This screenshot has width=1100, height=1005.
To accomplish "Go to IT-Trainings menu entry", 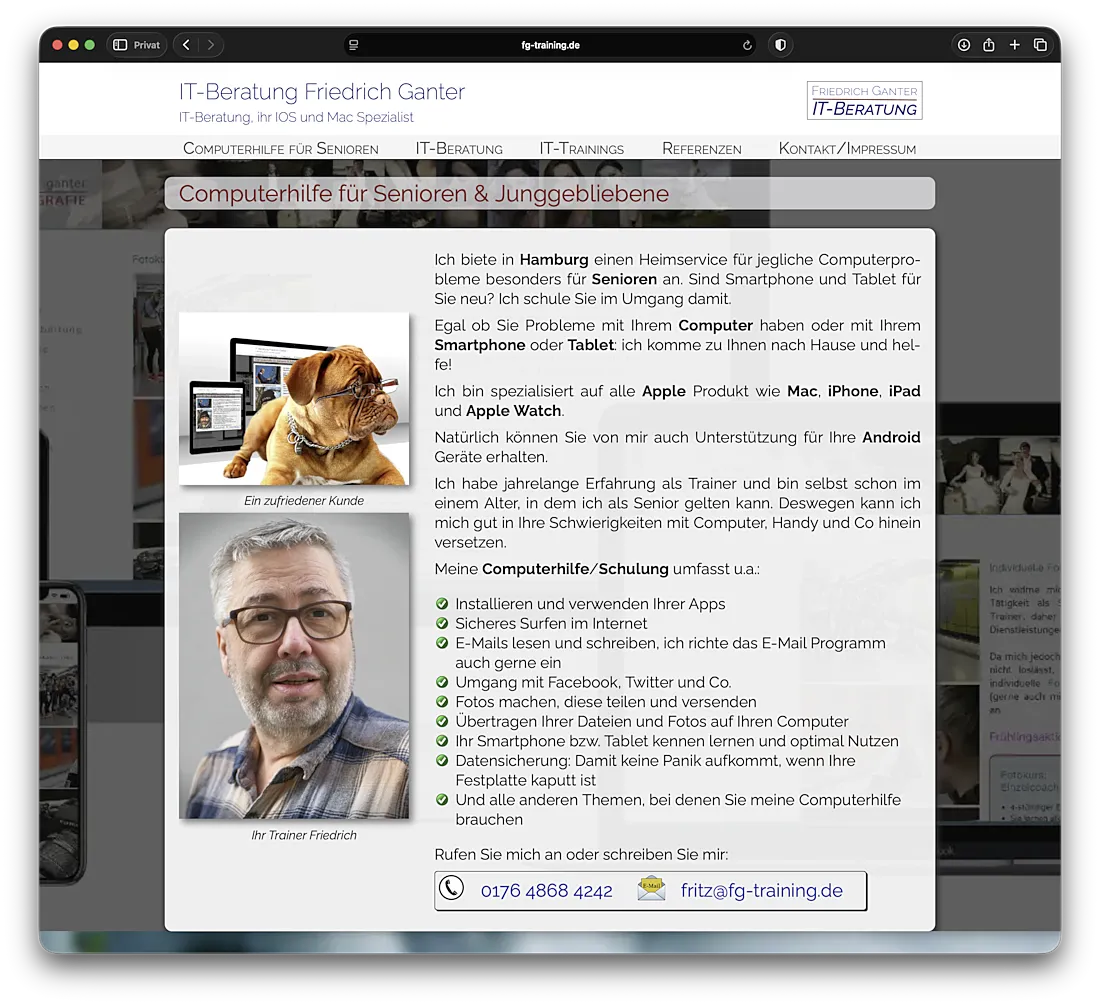I will point(581,149).
